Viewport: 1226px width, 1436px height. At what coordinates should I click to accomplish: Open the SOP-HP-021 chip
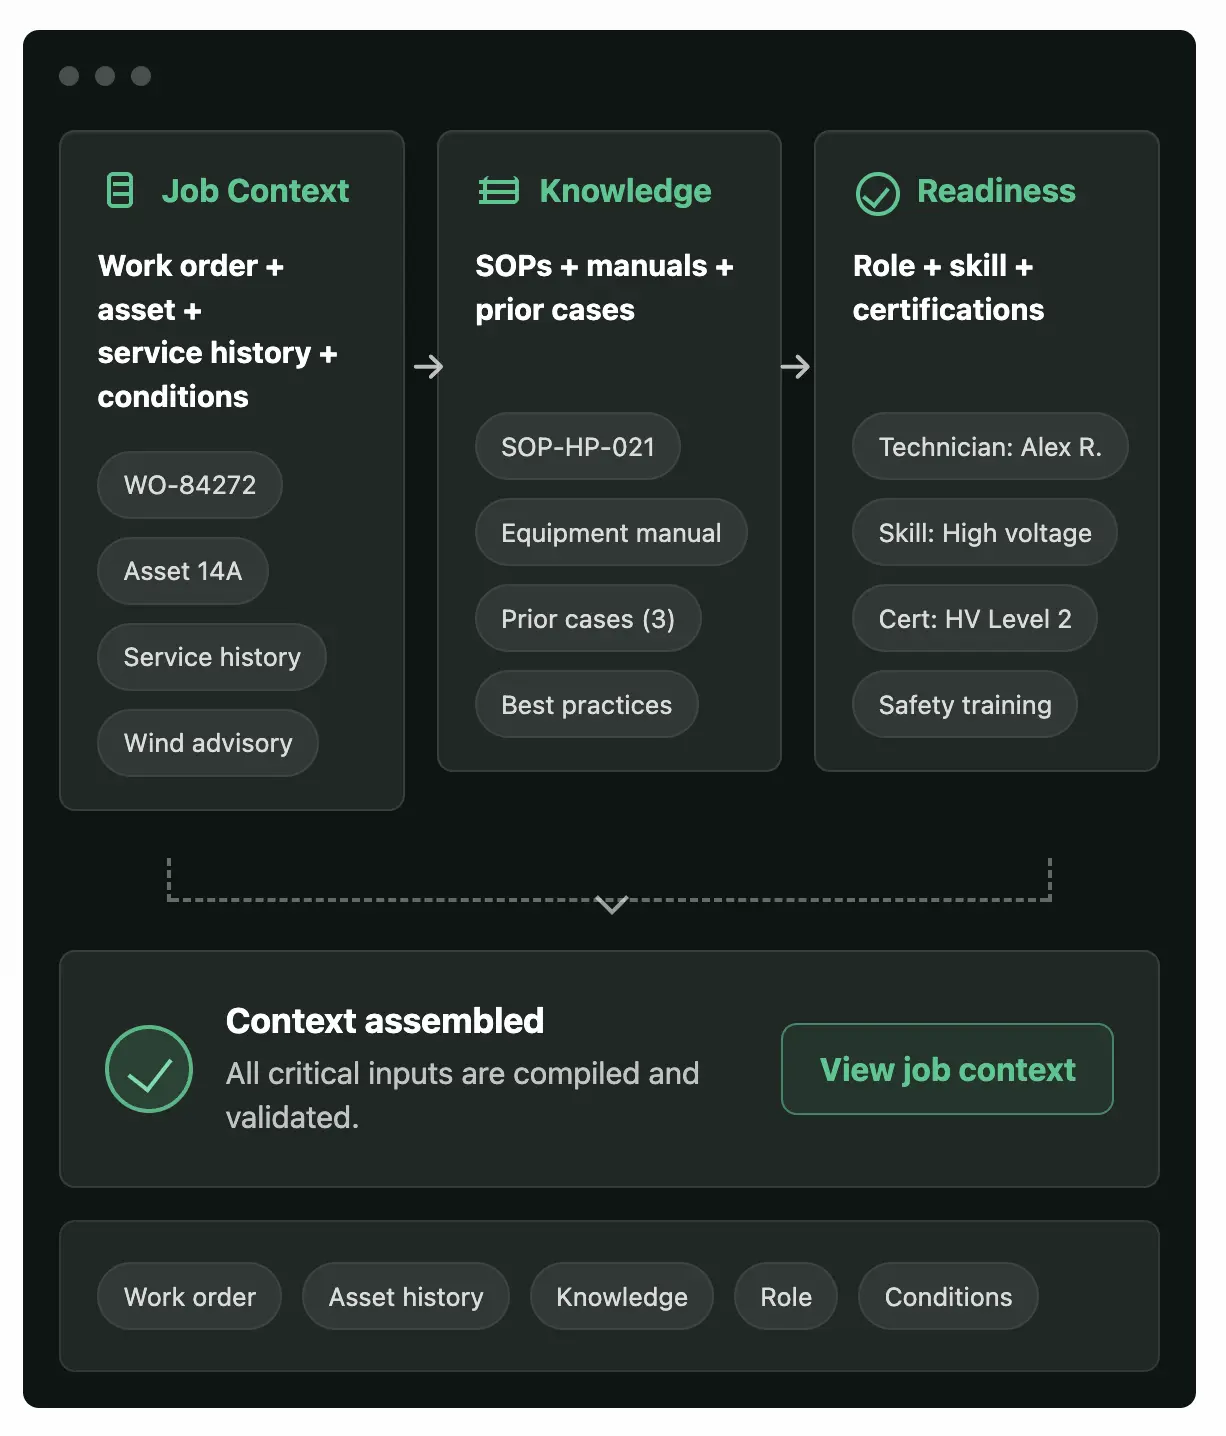coord(578,446)
